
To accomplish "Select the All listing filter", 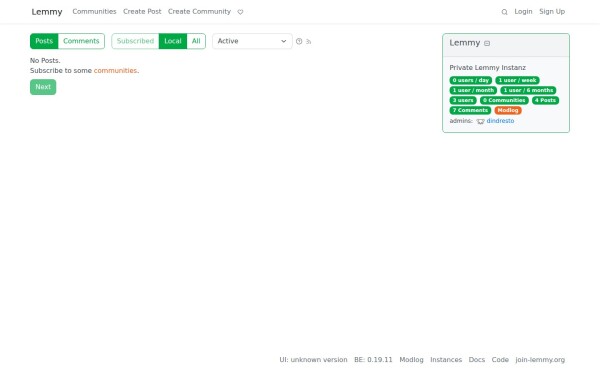I will [196, 41].
